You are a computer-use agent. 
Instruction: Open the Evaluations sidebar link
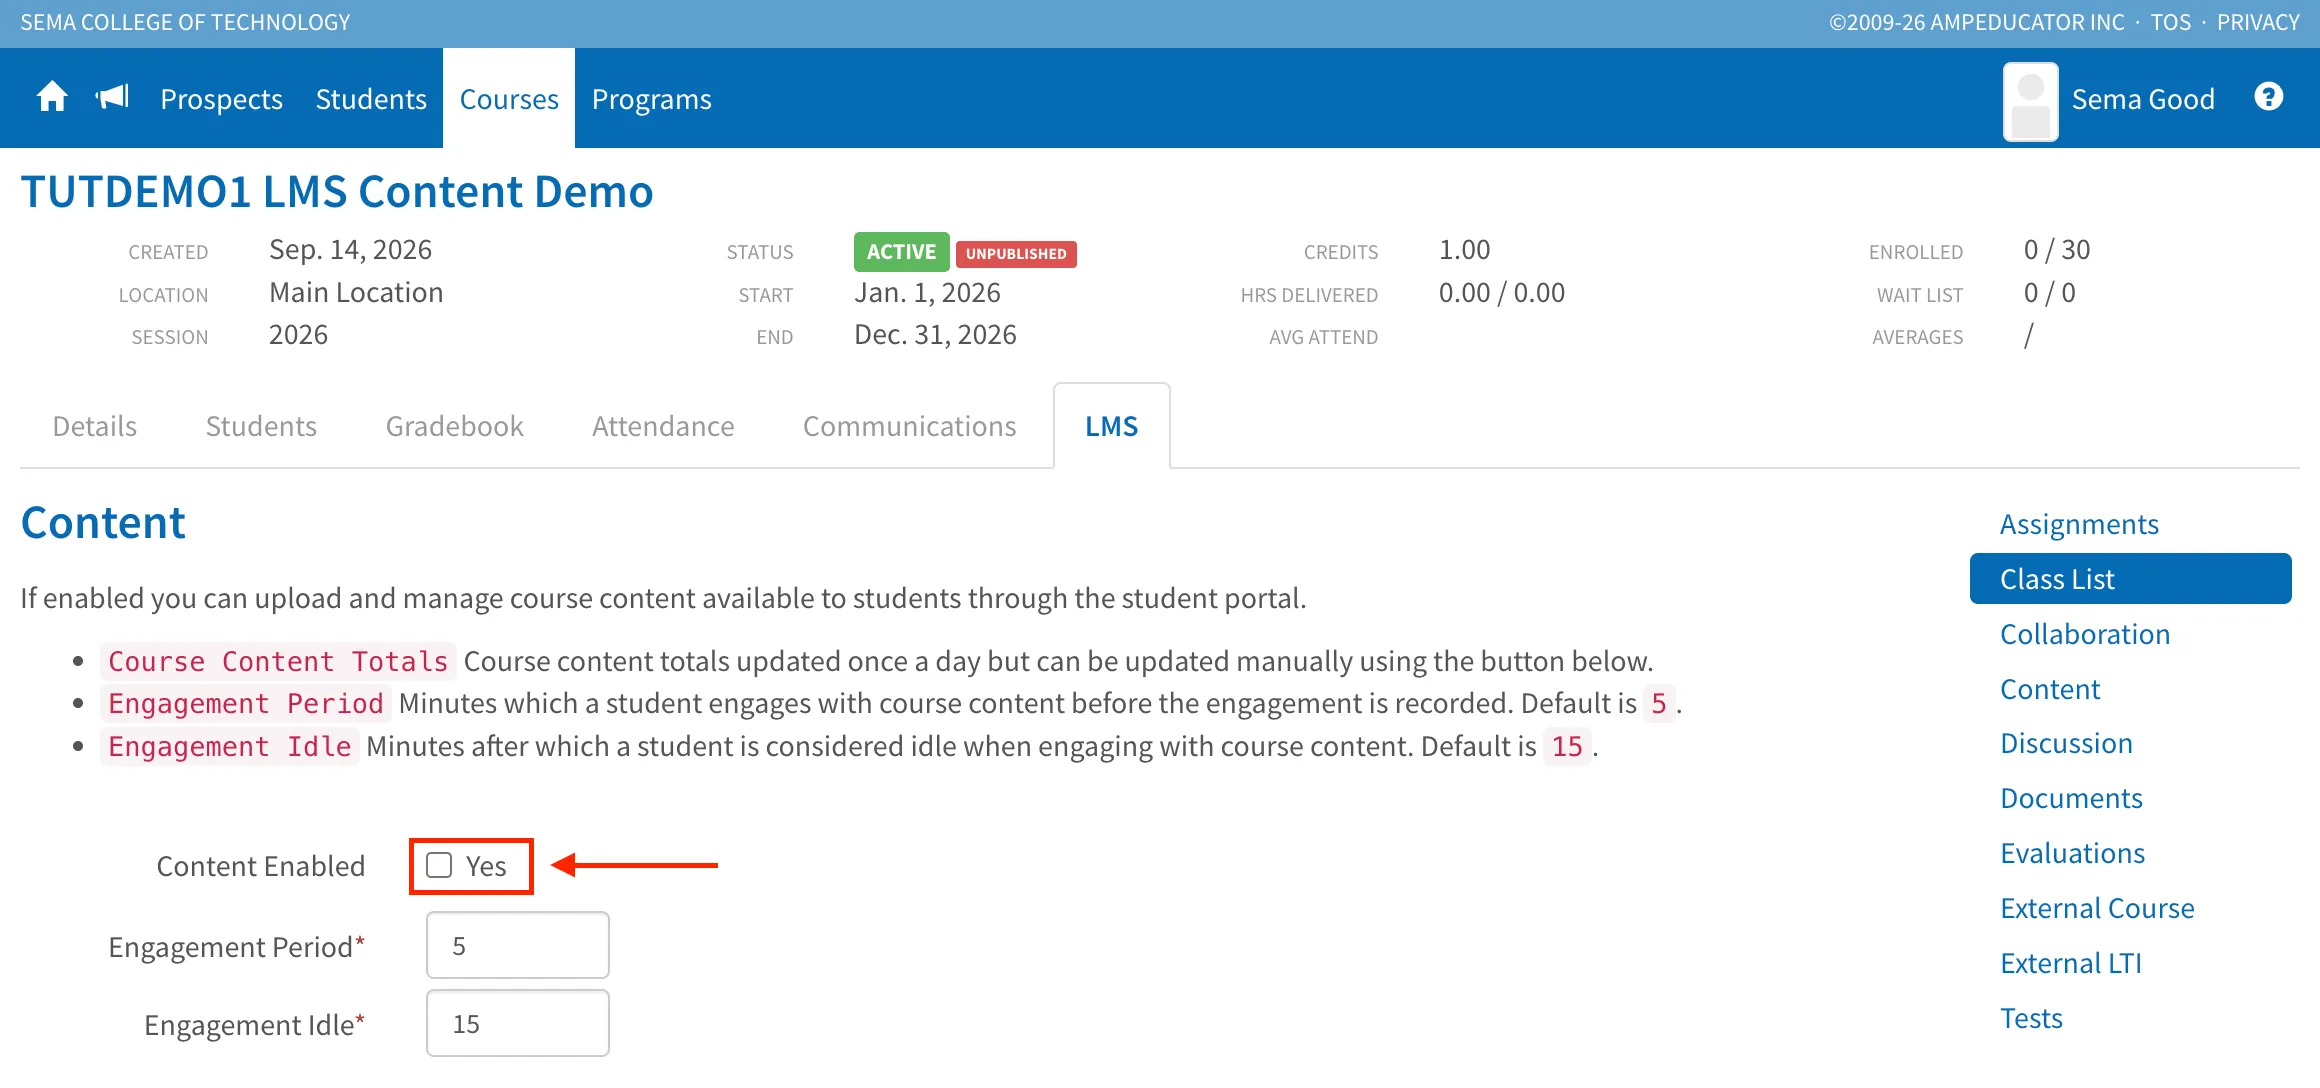coord(2072,853)
